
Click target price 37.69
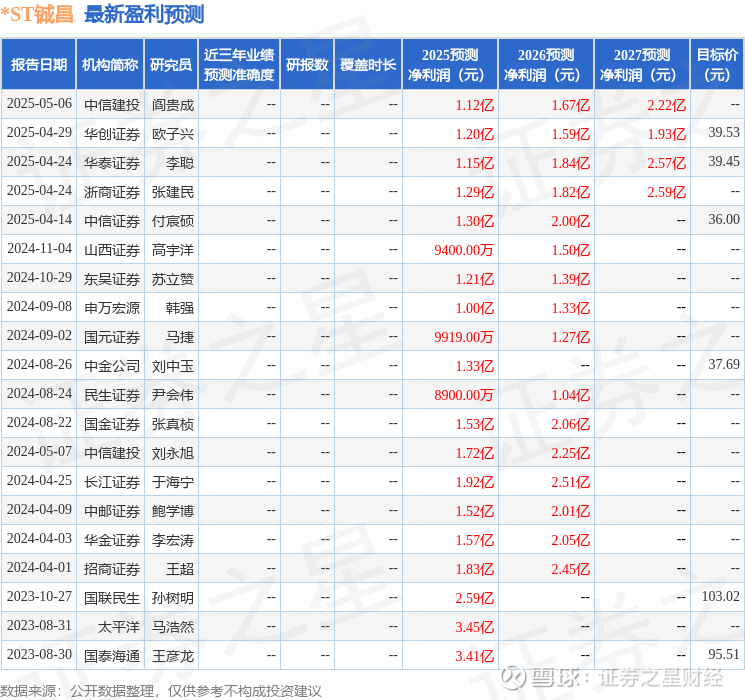point(724,364)
